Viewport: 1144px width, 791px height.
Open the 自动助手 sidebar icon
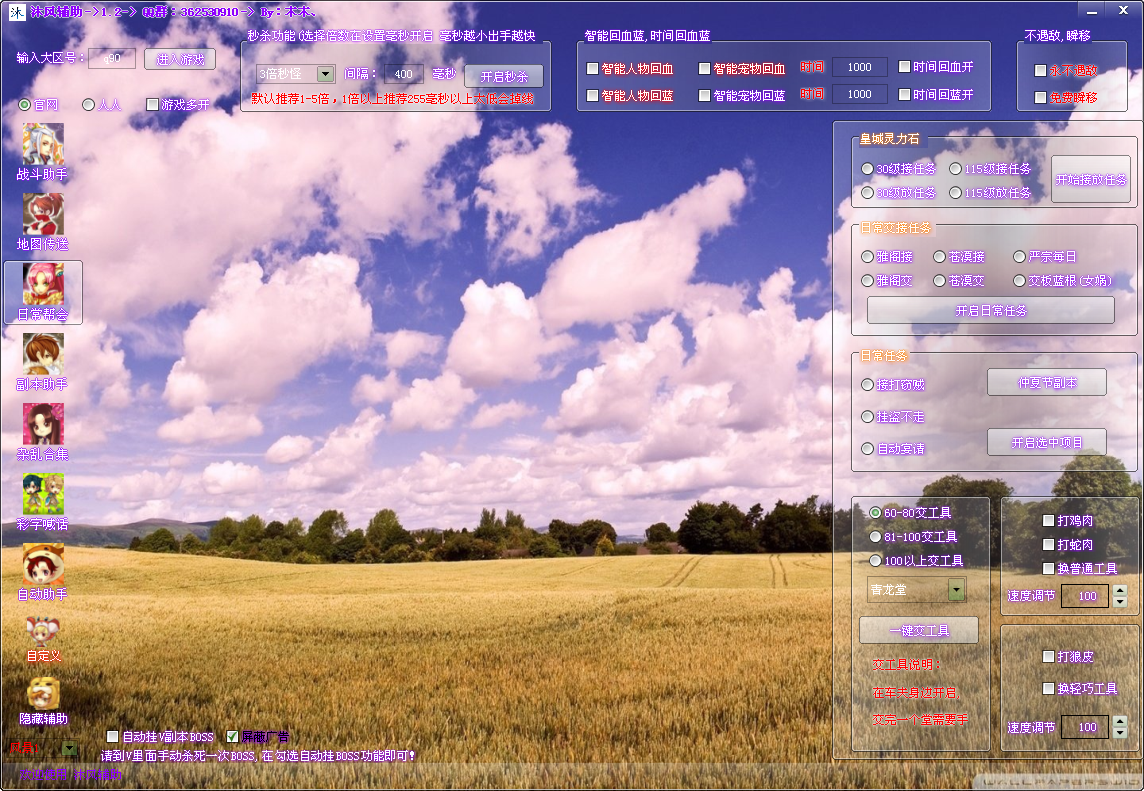click(x=43, y=565)
